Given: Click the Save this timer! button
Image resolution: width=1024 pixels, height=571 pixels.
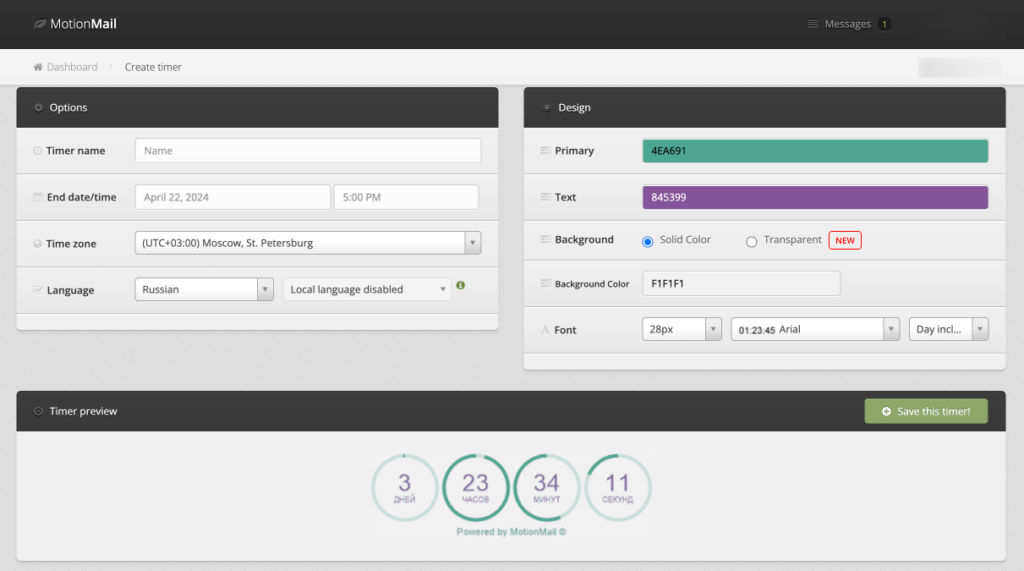Looking at the screenshot, I should click(x=926, y=411).
